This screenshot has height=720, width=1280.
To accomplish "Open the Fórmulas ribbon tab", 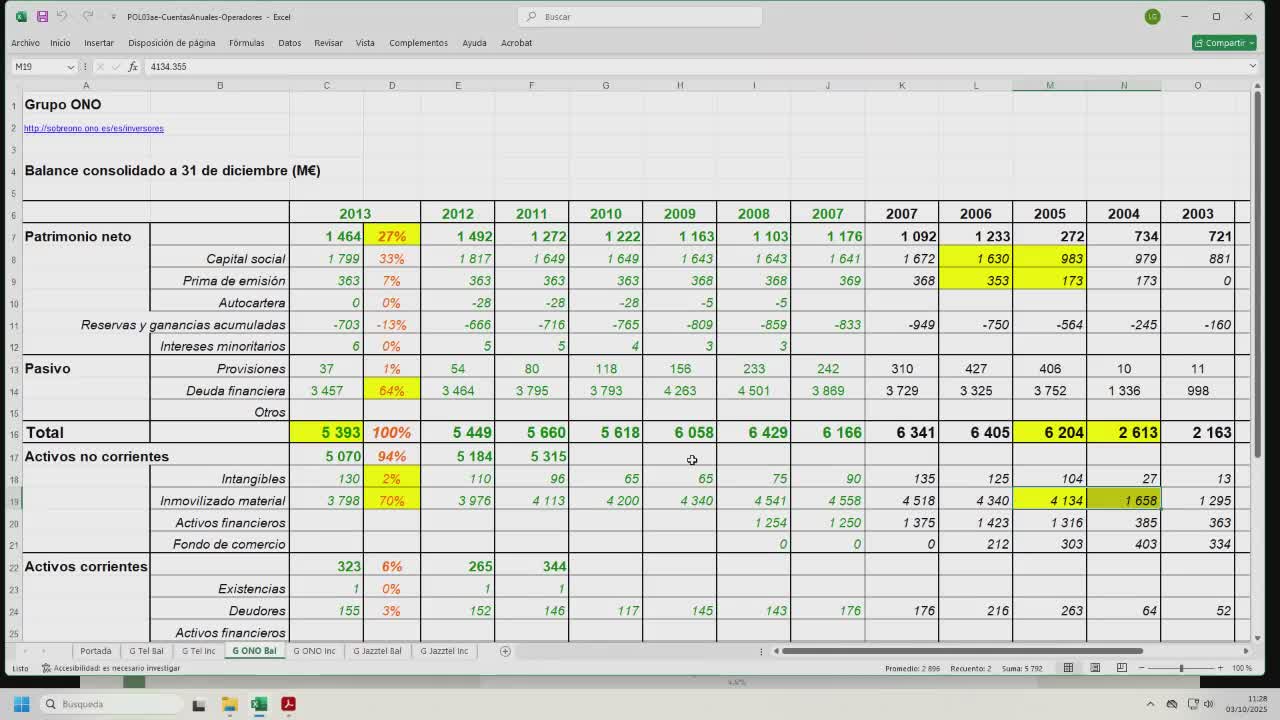I will 246,43.
